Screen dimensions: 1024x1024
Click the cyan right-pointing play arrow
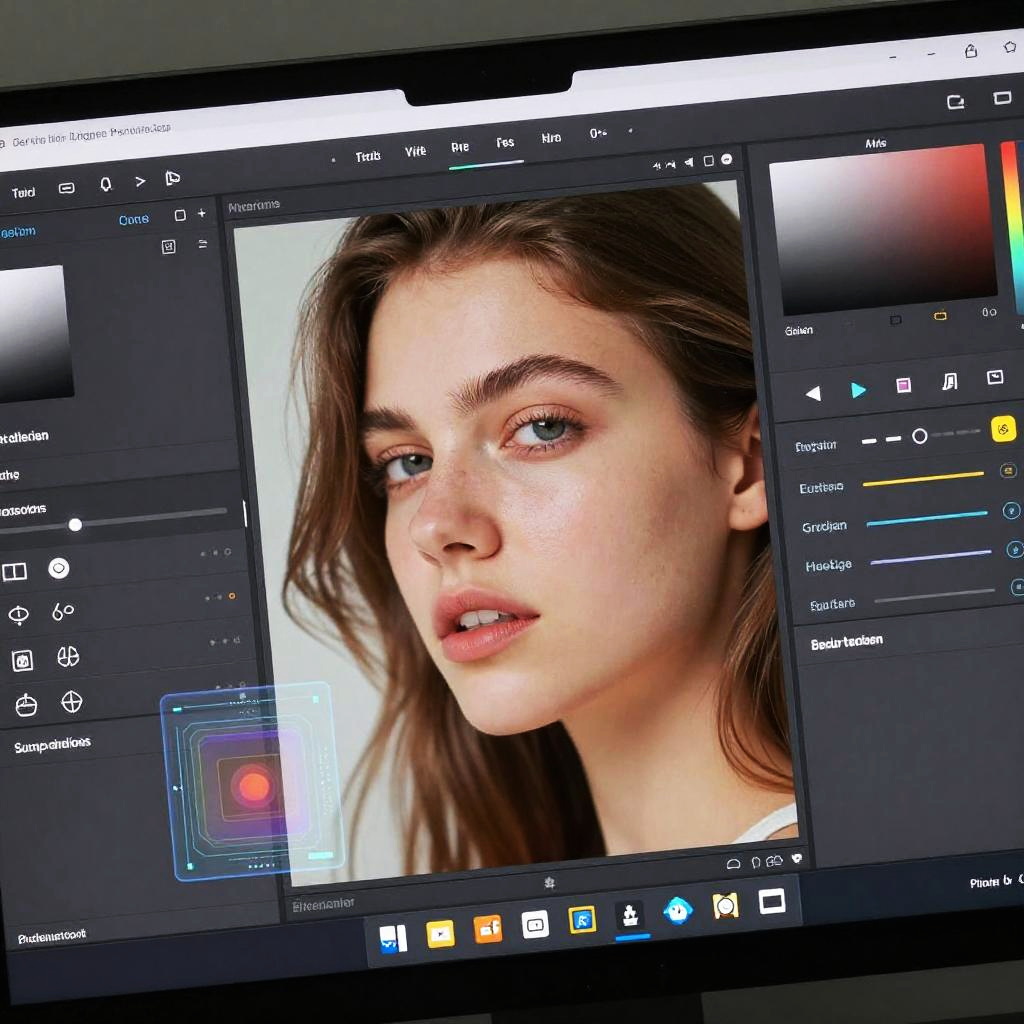pyautogui.click(x=858, y=390)
